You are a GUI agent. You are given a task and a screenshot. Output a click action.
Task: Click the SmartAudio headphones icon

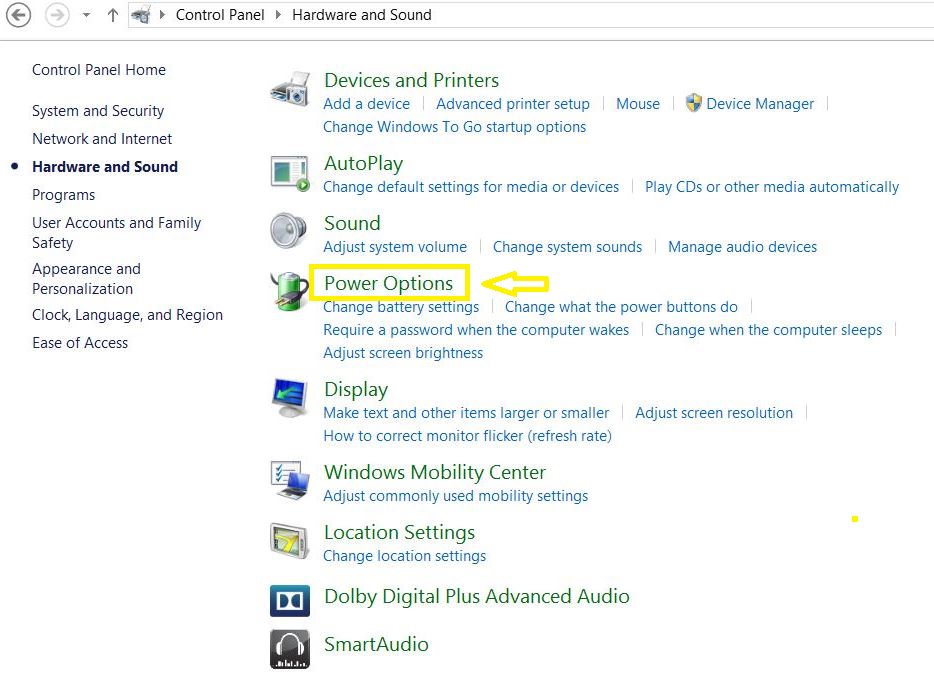[289, 649]
